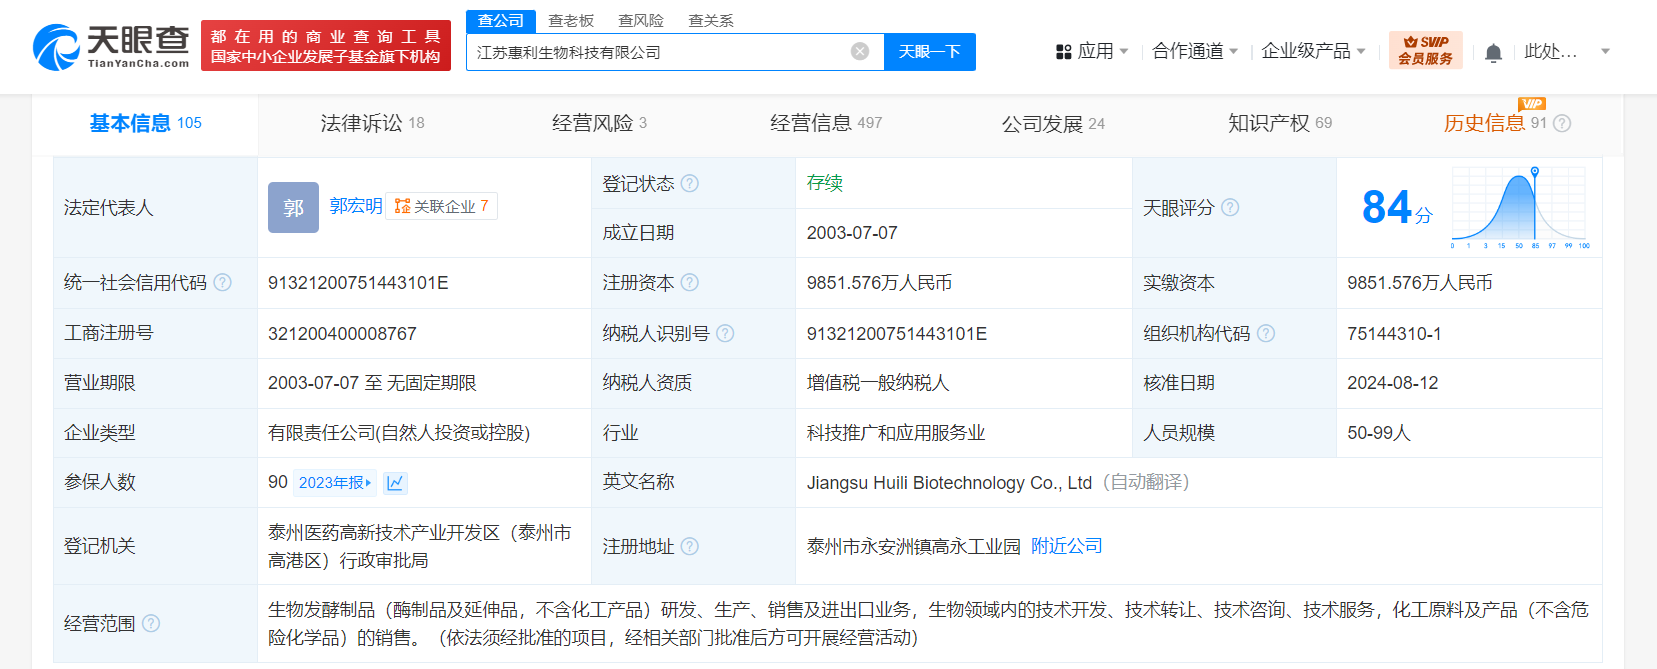This screenshot has height=669, width=1657.
Task: Click the red slogan banner
Action: [x=326, y=46]
